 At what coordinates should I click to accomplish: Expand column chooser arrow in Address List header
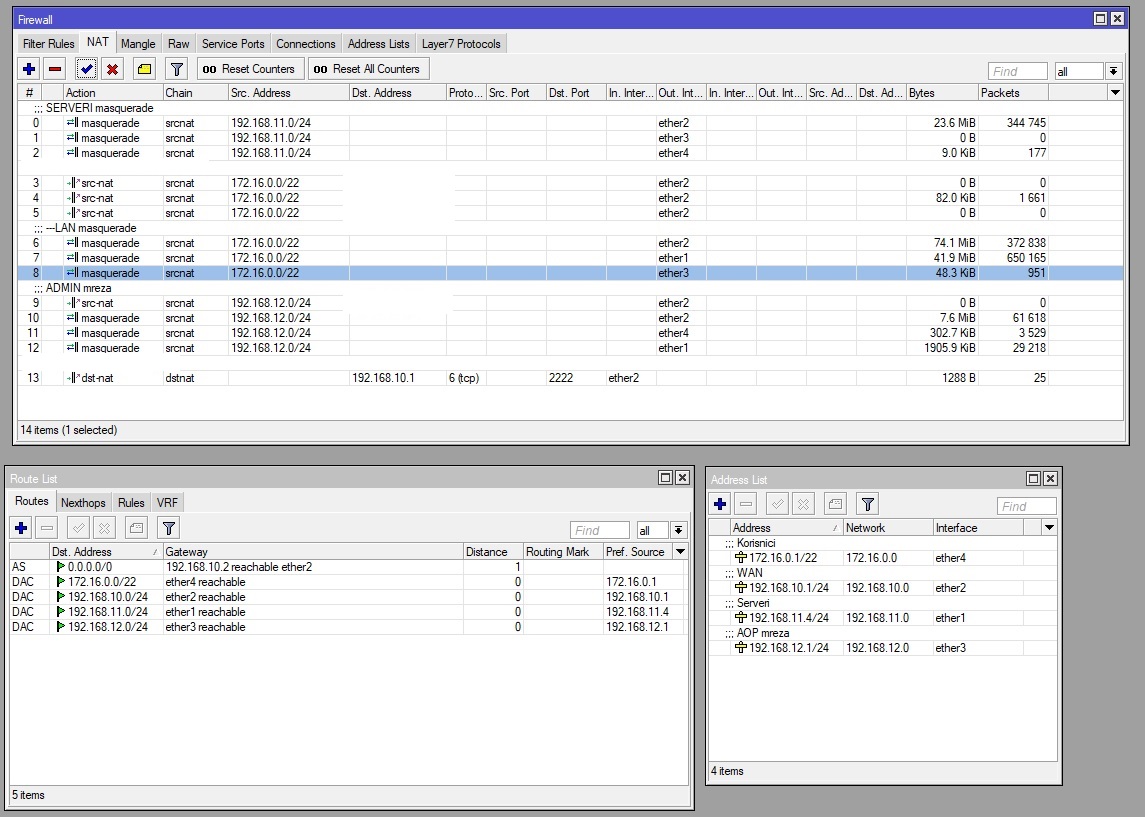[x=1048, y=527]
